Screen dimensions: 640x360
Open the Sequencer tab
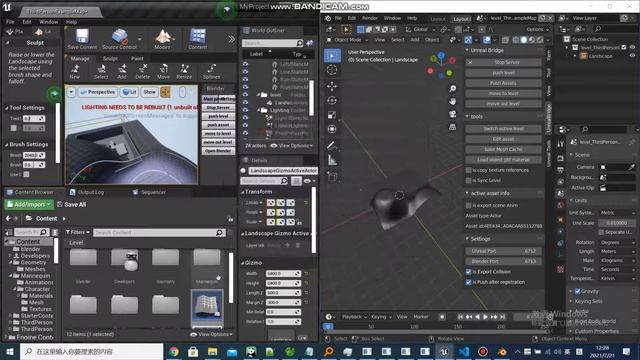coord(149,192)
